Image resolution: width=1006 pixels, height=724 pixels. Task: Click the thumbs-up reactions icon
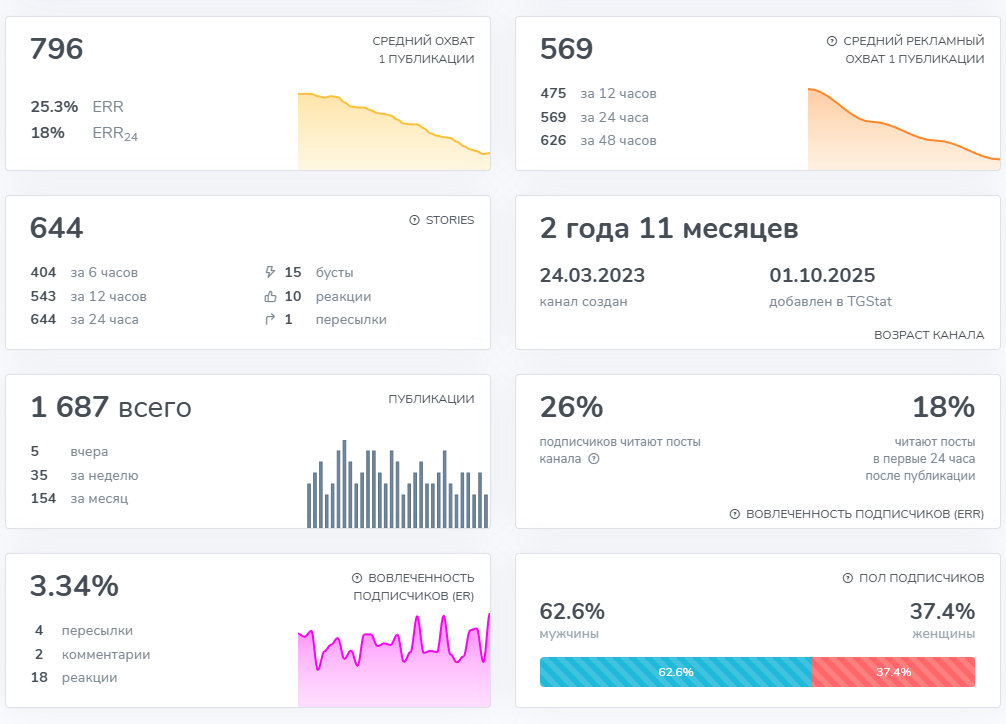pos(270,297)
